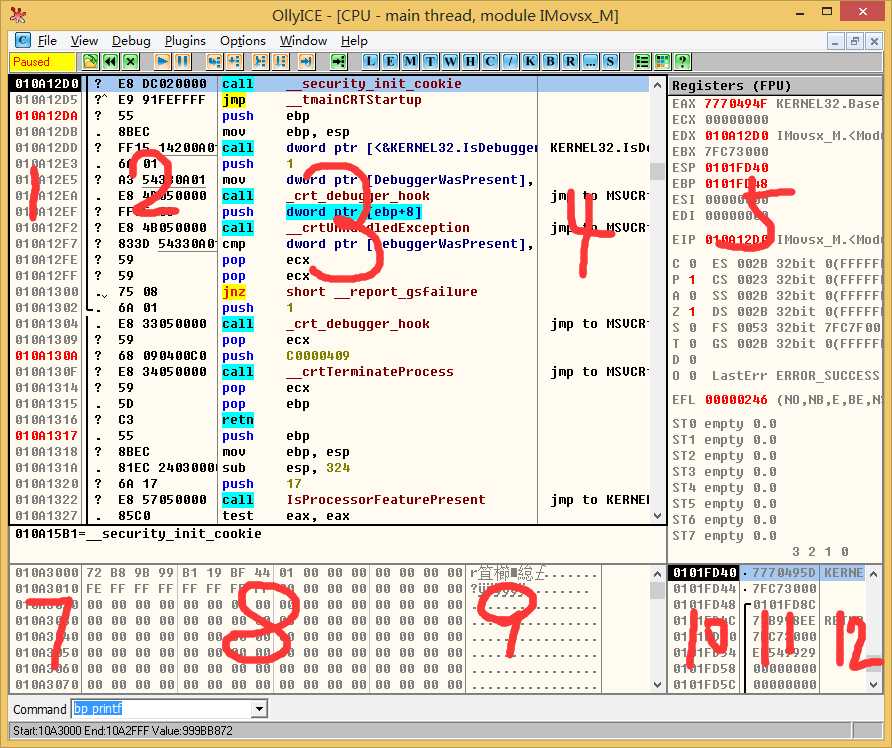The height and width of the screenshot is (748, 892).
Task: Close the debugged program with the X icon
Action: click(x=131, y=61)
